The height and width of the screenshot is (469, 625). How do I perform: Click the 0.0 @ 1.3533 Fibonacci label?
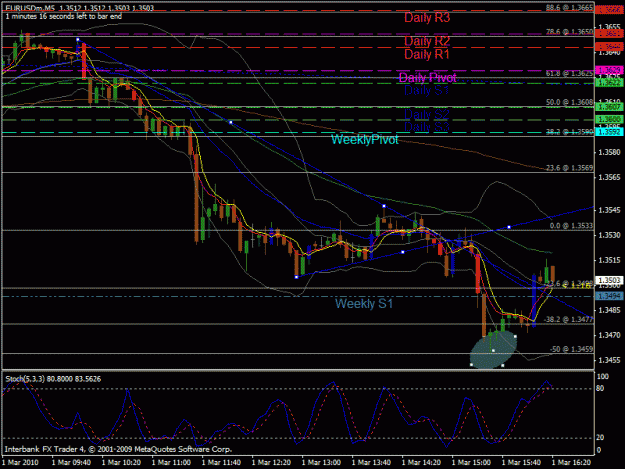tap(571, 226)
